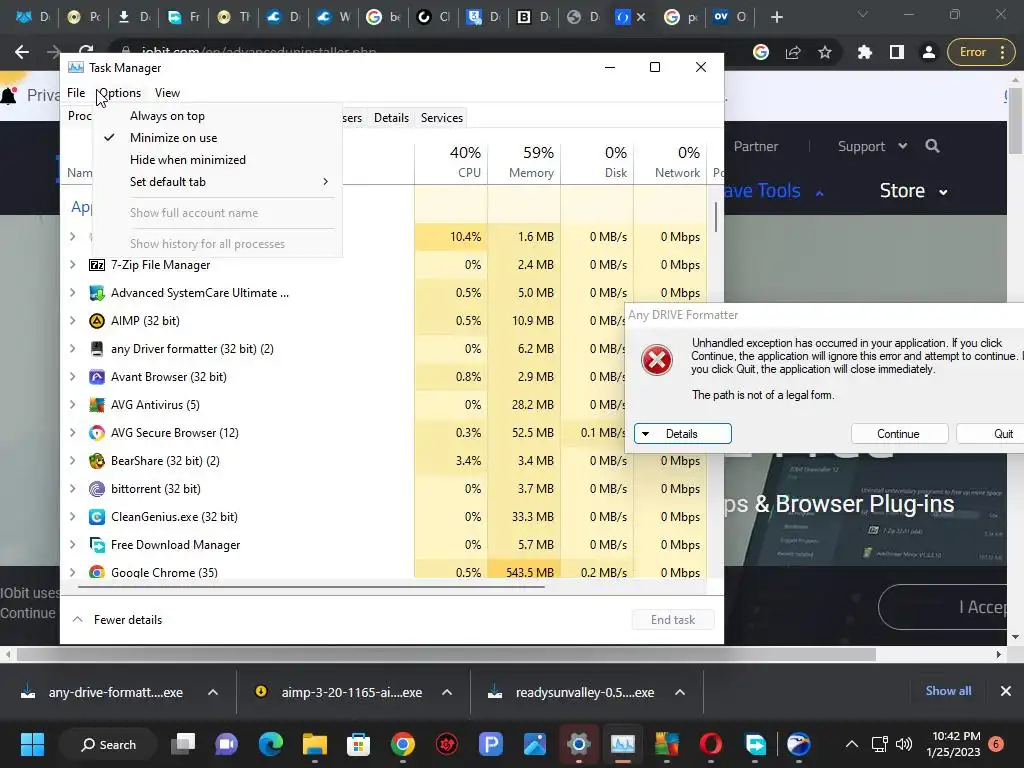Viewport: 1024px width, 768px height.
Task: Open Set default tab submenu
Action: [217, 182]
